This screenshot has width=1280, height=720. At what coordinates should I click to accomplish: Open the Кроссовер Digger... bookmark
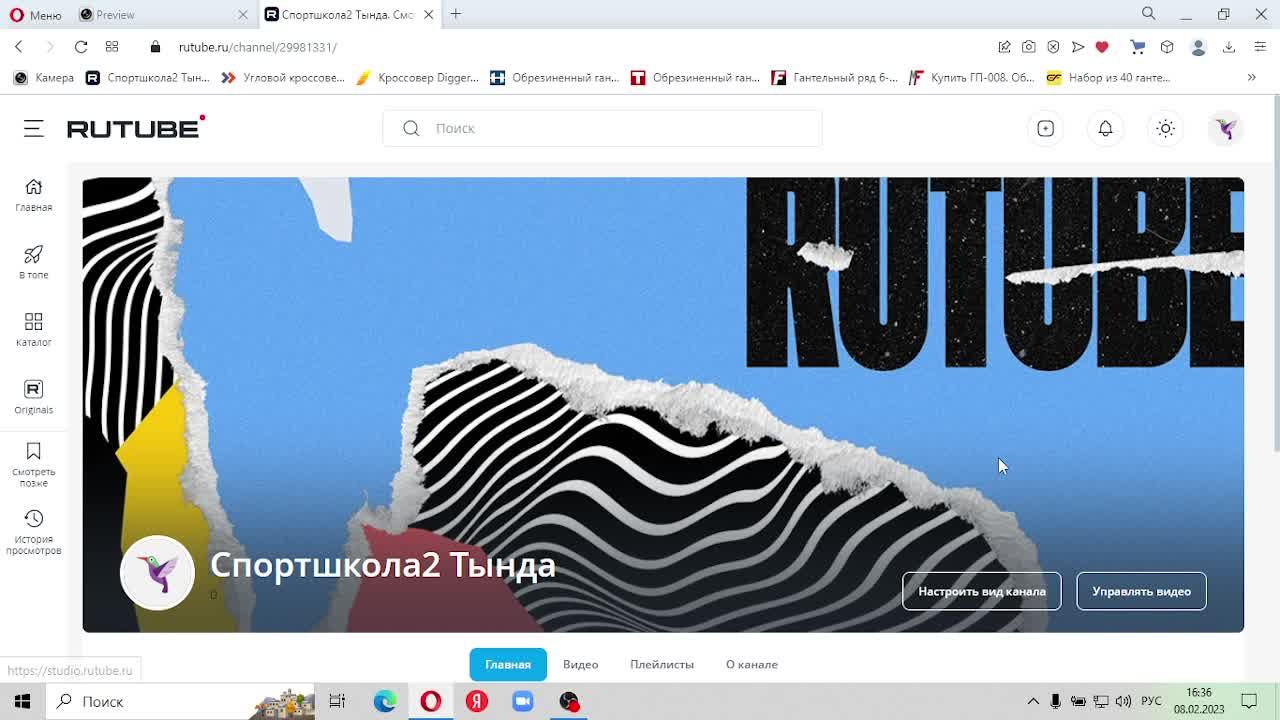coord(417,77)
